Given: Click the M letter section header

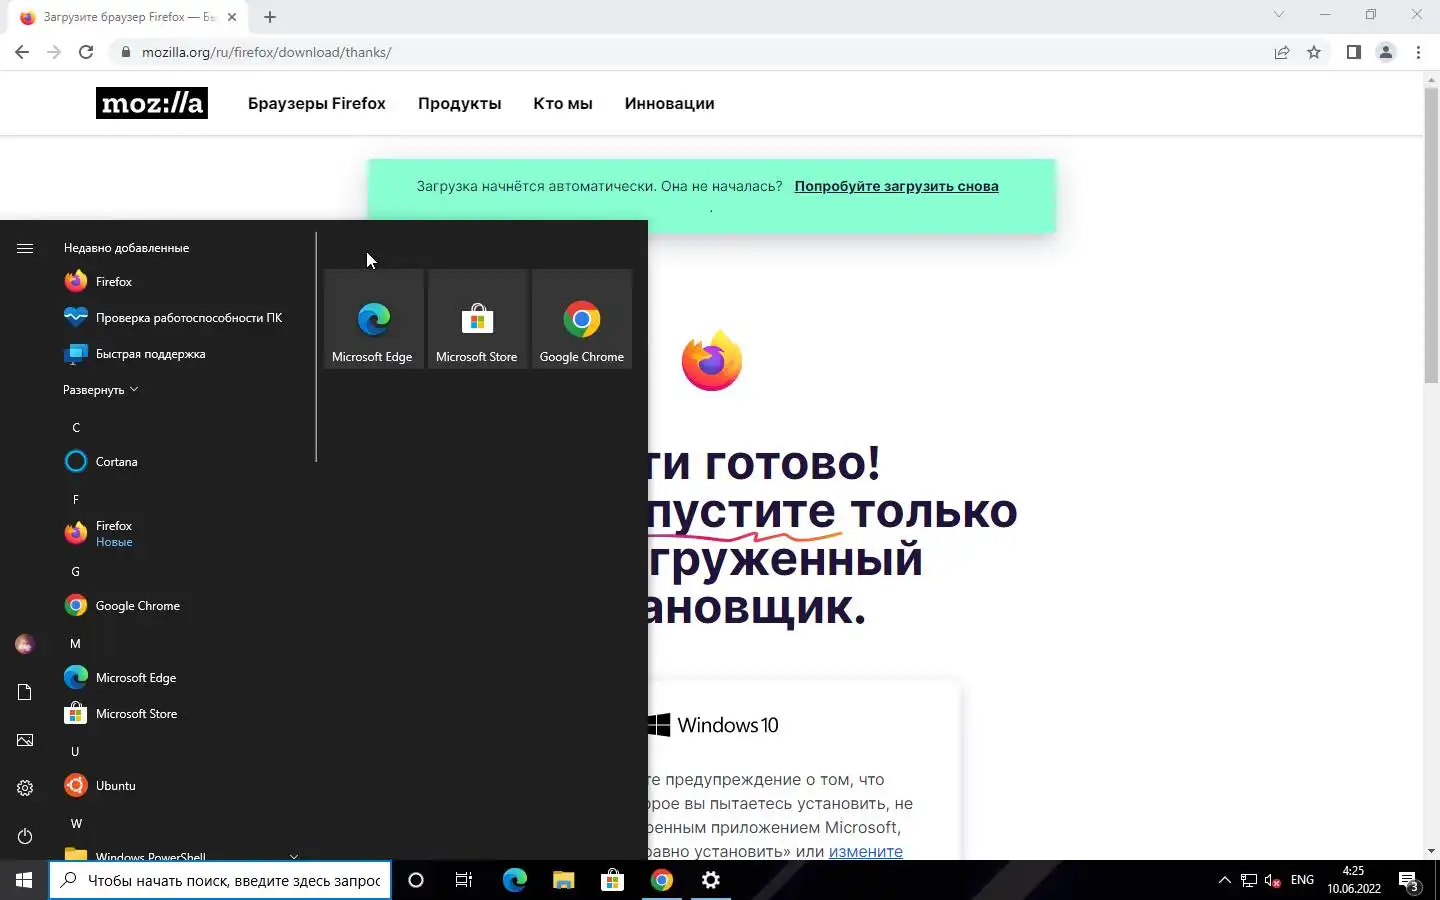Looking at the screenshot, I should tap(75, 643).
